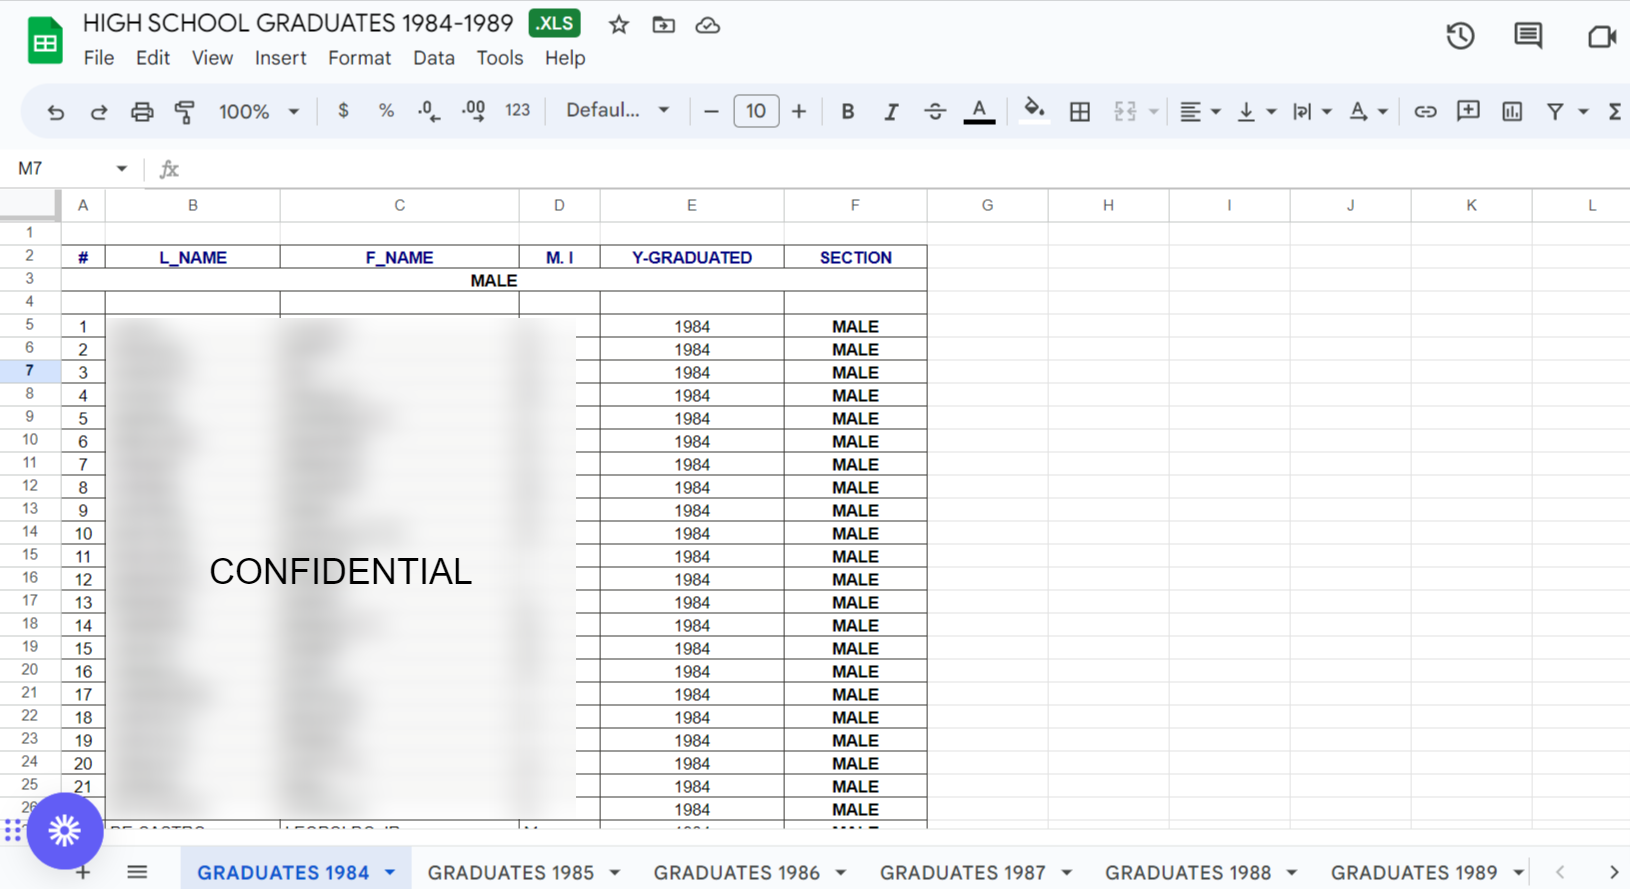
Task: Click the purple floating assistant button
Action: click(65, 830)
